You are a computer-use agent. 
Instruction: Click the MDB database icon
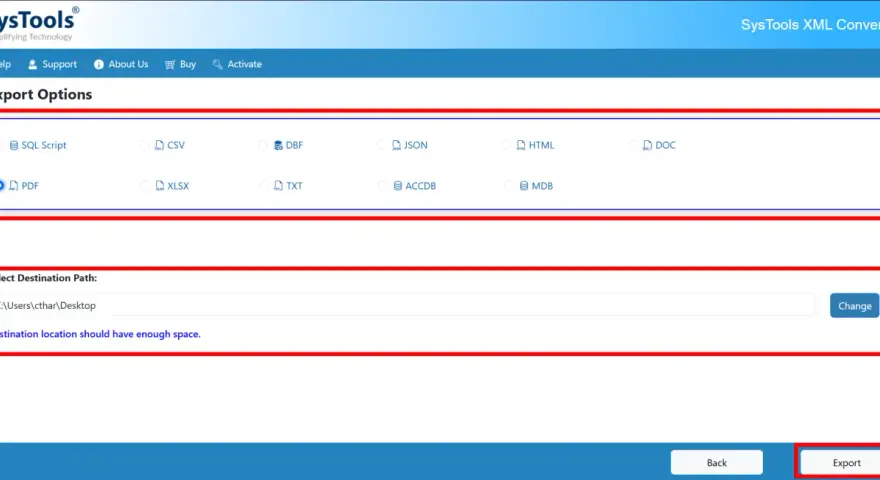524,186
